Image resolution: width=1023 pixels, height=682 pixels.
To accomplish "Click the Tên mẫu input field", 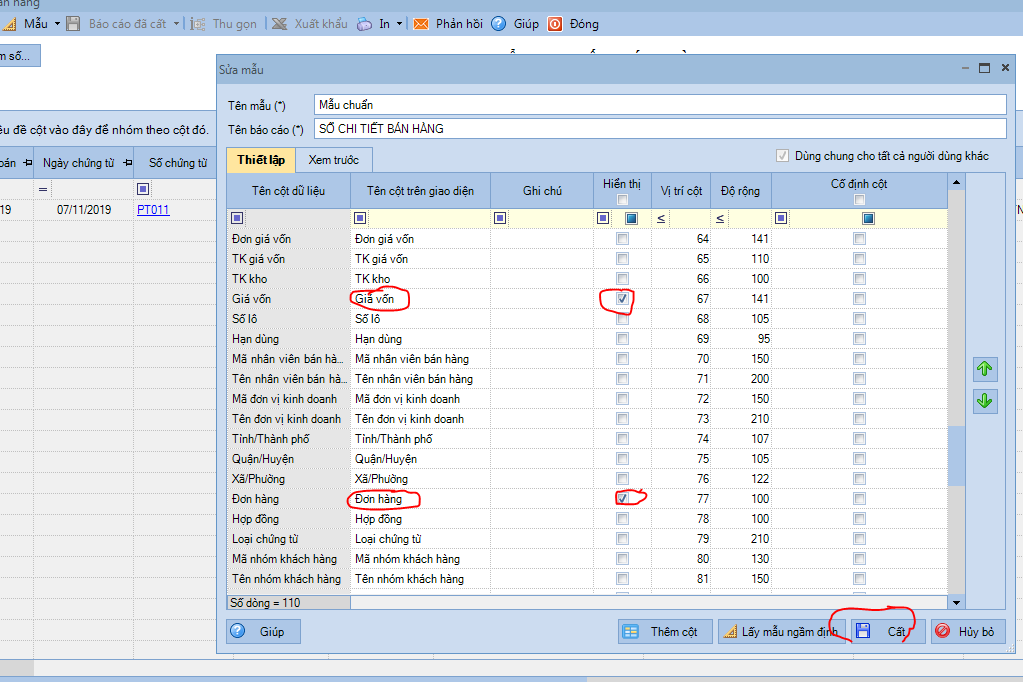I will click(x=658, y=105).
